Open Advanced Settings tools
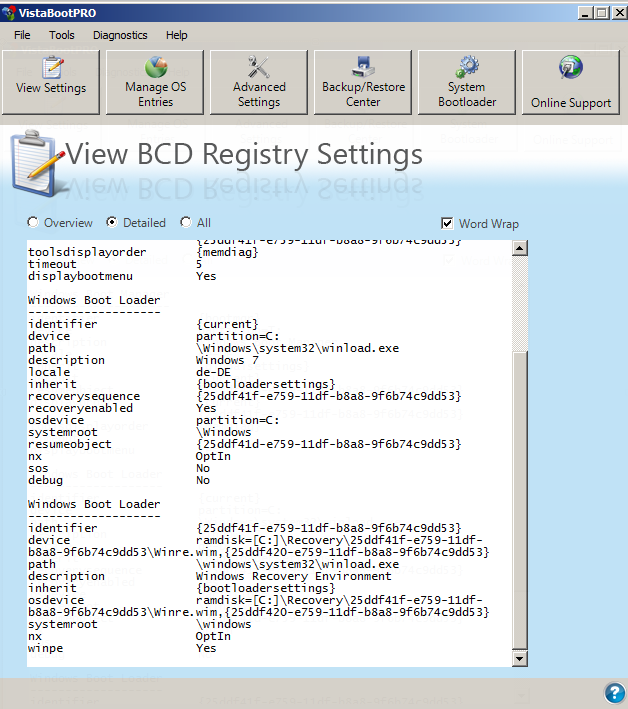The image size is (628, 709). 259,82
